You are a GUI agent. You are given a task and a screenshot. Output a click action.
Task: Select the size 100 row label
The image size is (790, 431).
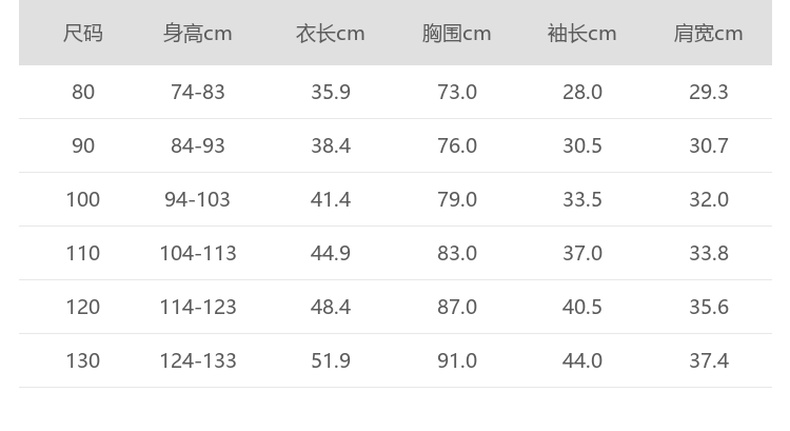point(83,200)
